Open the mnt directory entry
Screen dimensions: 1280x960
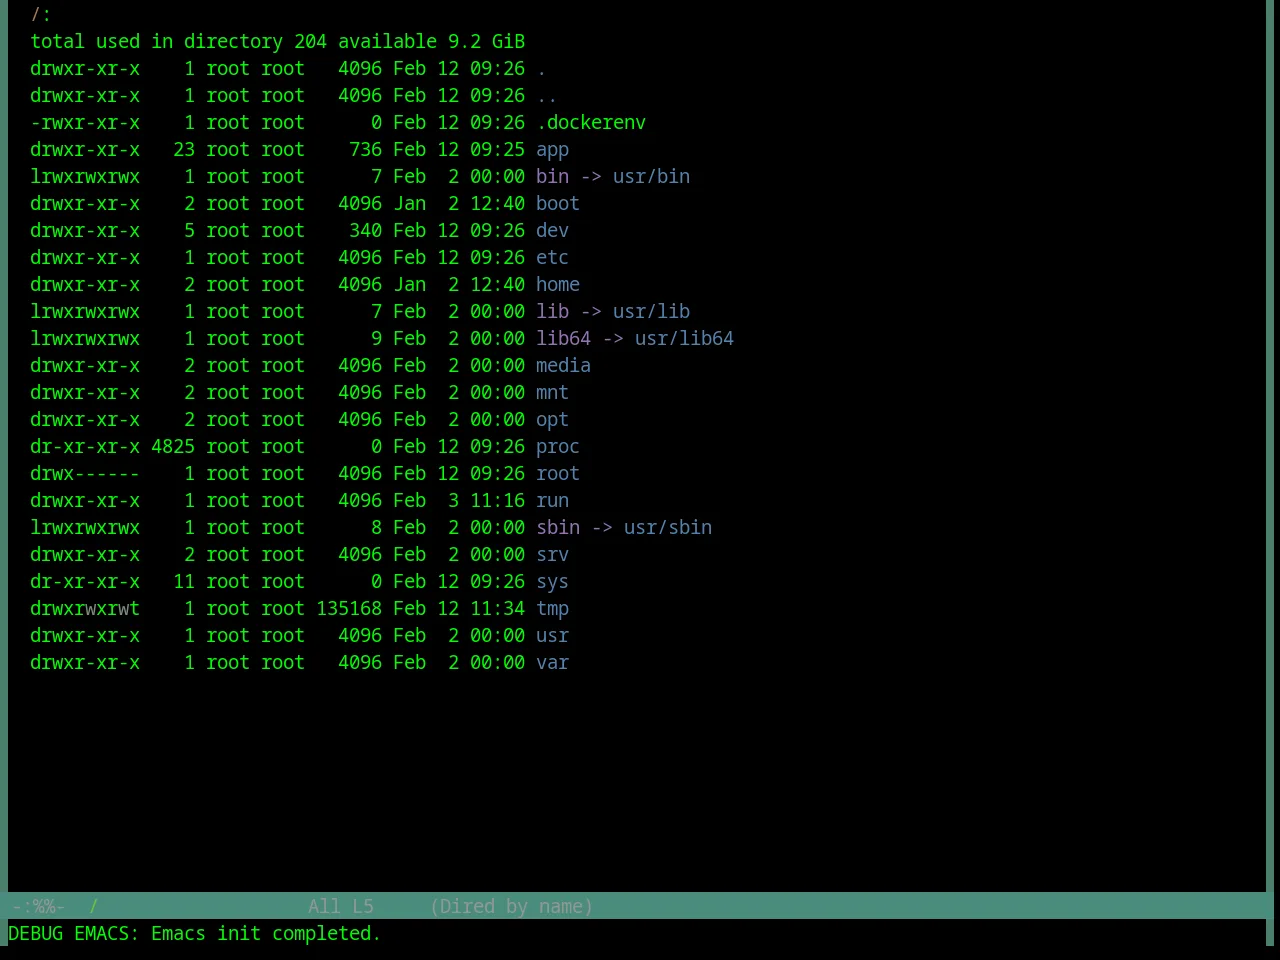click(552, 393)
